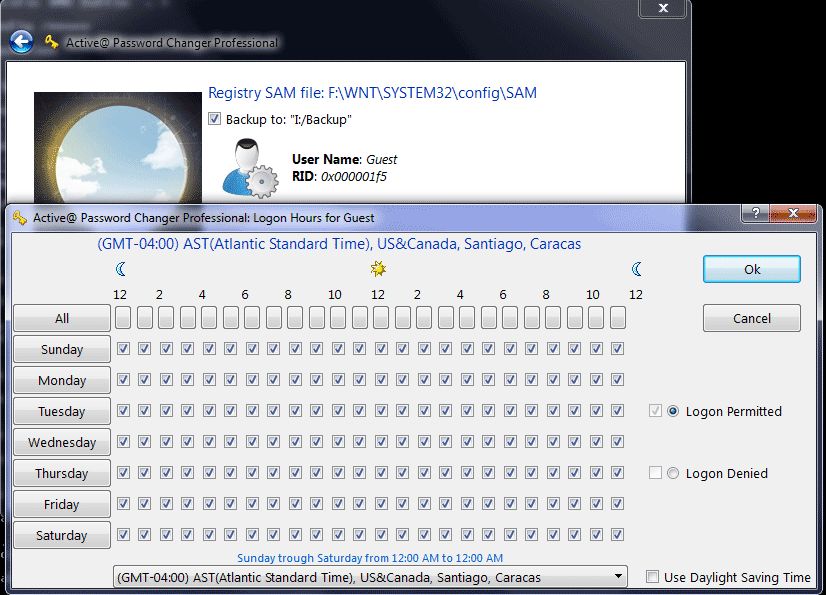Toggle Saturday's 11 PM hour checkbox

pos(617,534)
